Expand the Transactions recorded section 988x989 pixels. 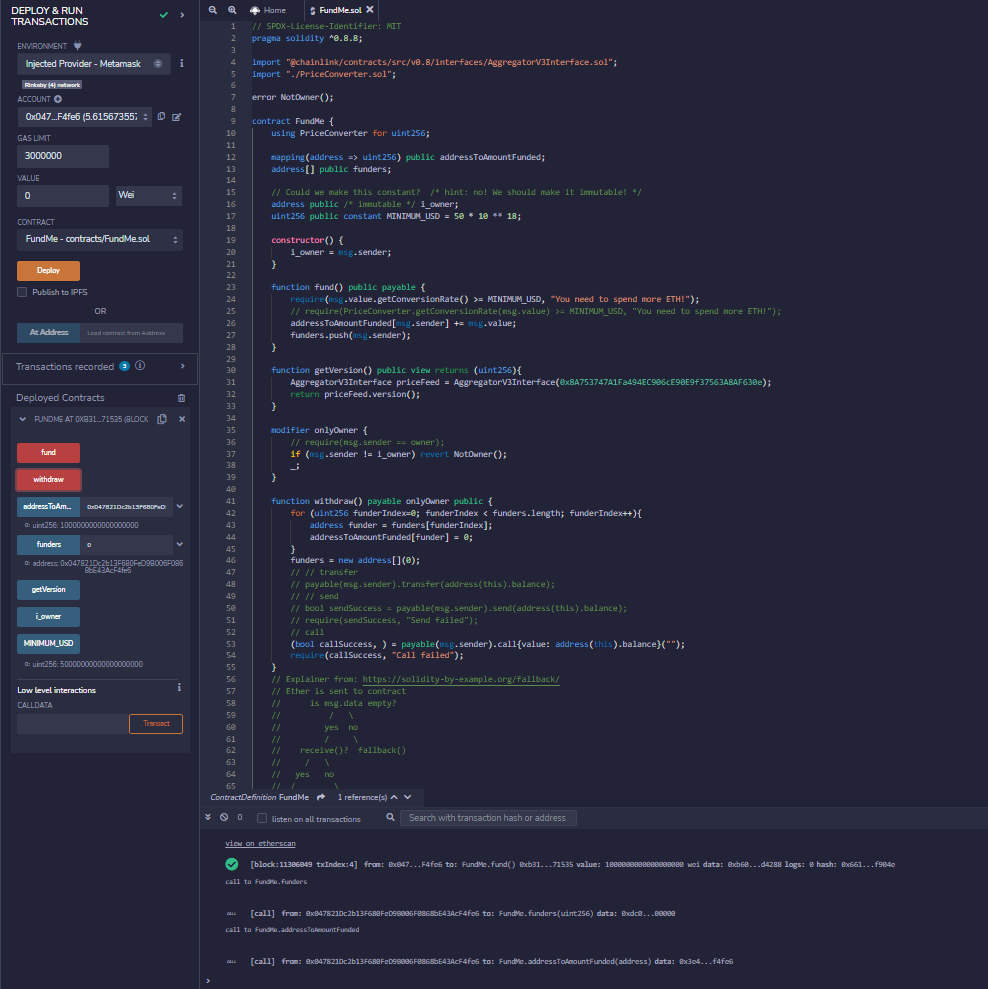click(x=182, y=366)
